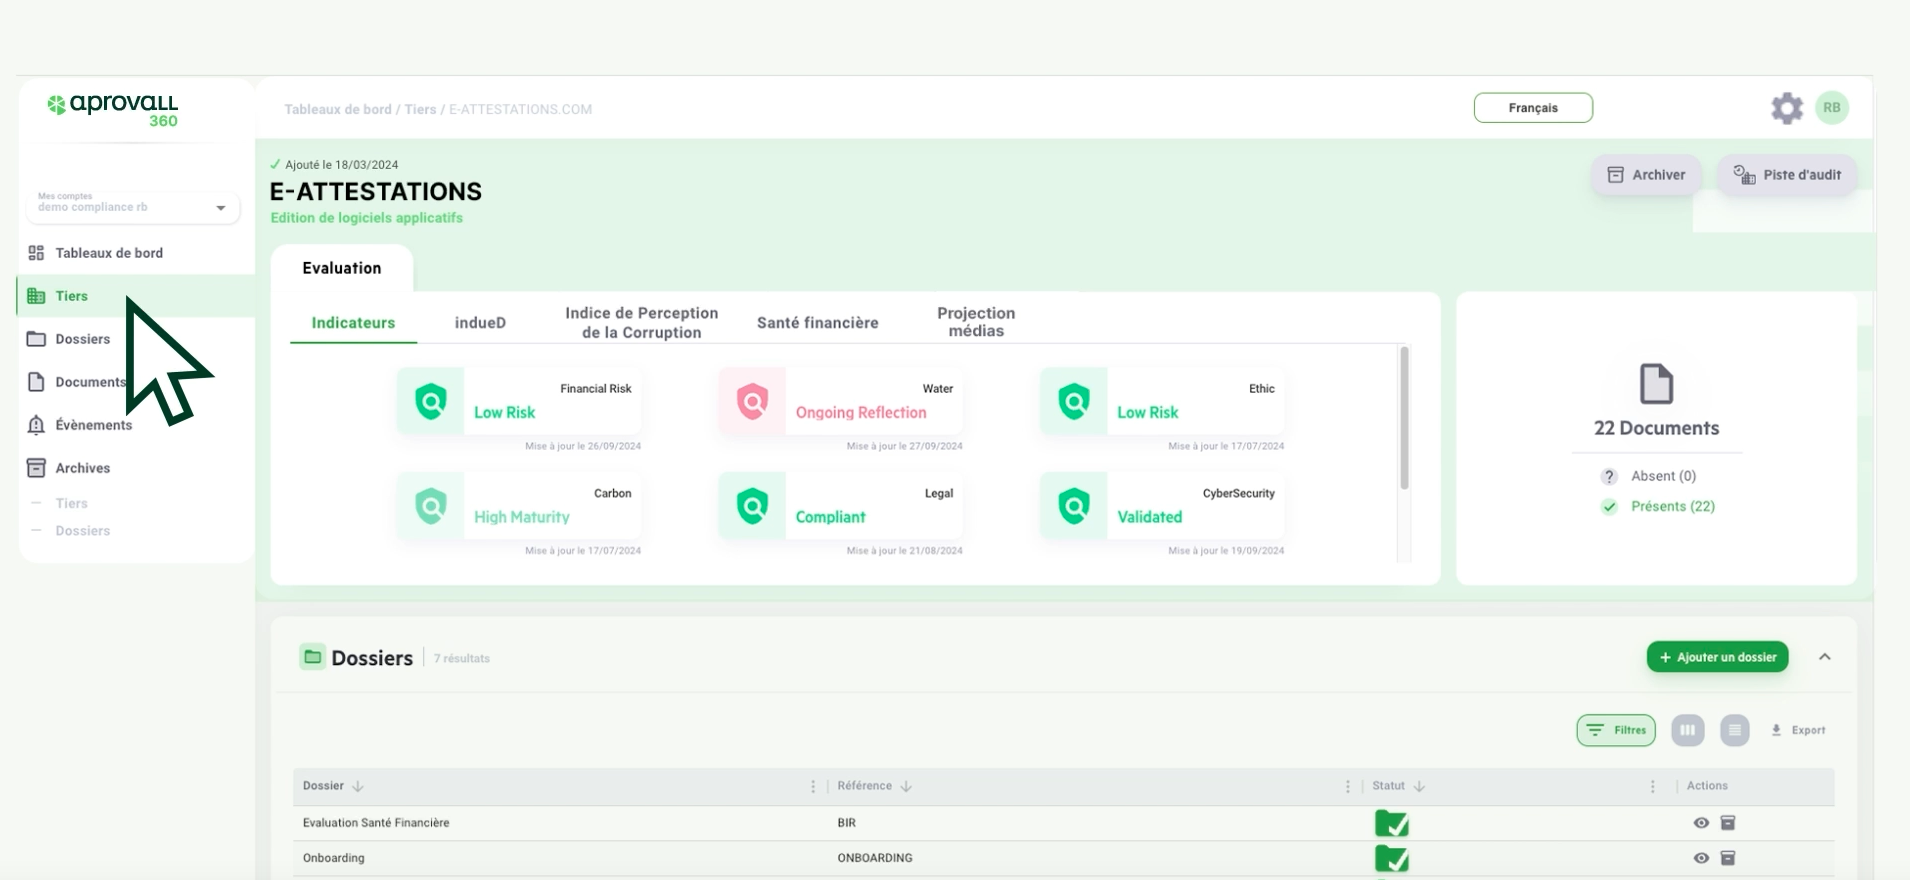Viewport: 1910px width, 880px height.
Task: Open the RB user avatar
Action: pyautogui.click(x=1831, y=108)
